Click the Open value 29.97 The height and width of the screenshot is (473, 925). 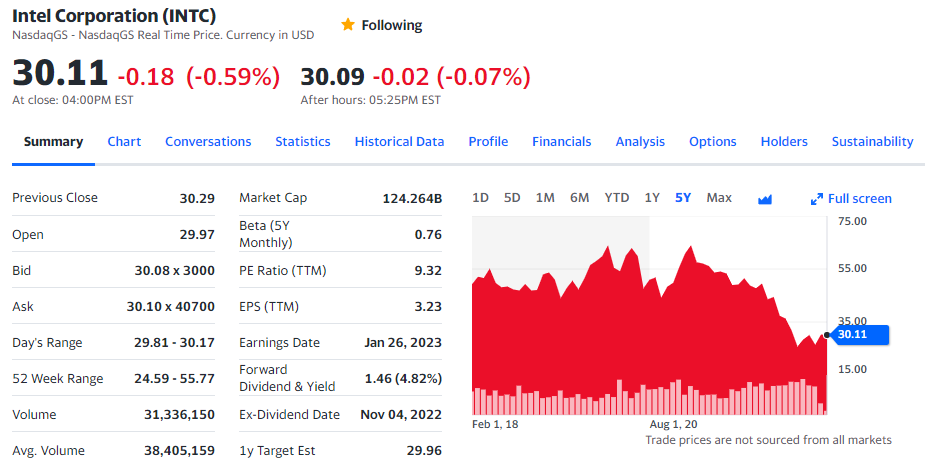[x=197, y=235]
